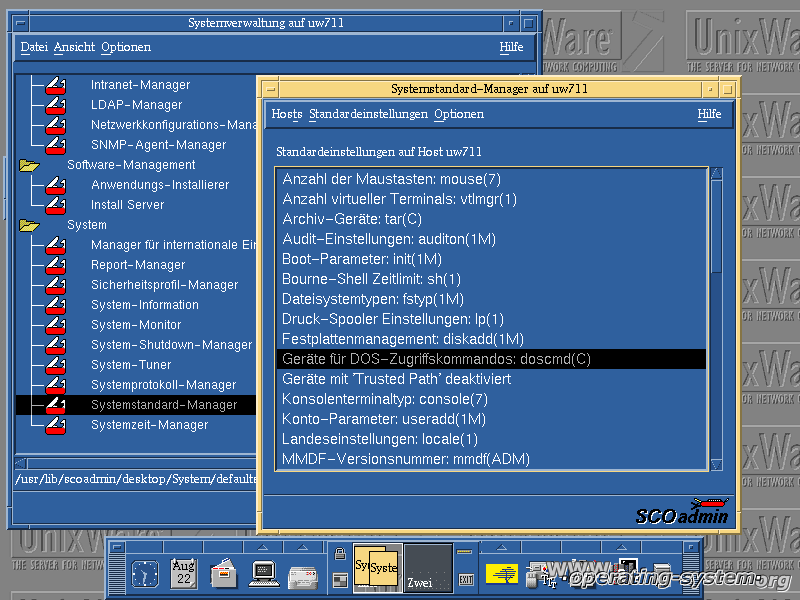Open Optionen menu in Systemstandard-Manager
This screenshot has width=800, height=600.
(x=459, y=114)
